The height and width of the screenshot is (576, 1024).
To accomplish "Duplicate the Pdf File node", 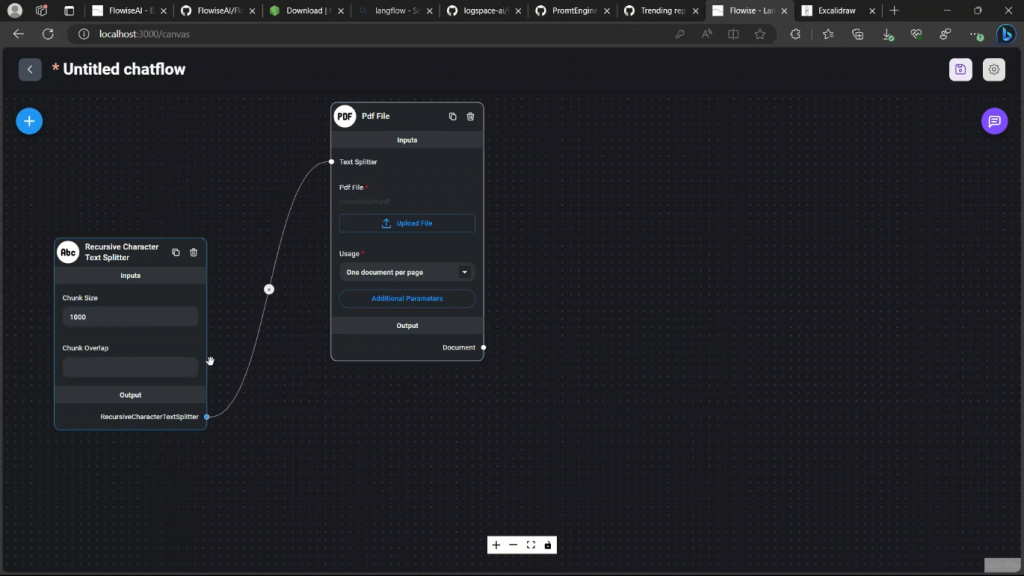I will (452, 116).
